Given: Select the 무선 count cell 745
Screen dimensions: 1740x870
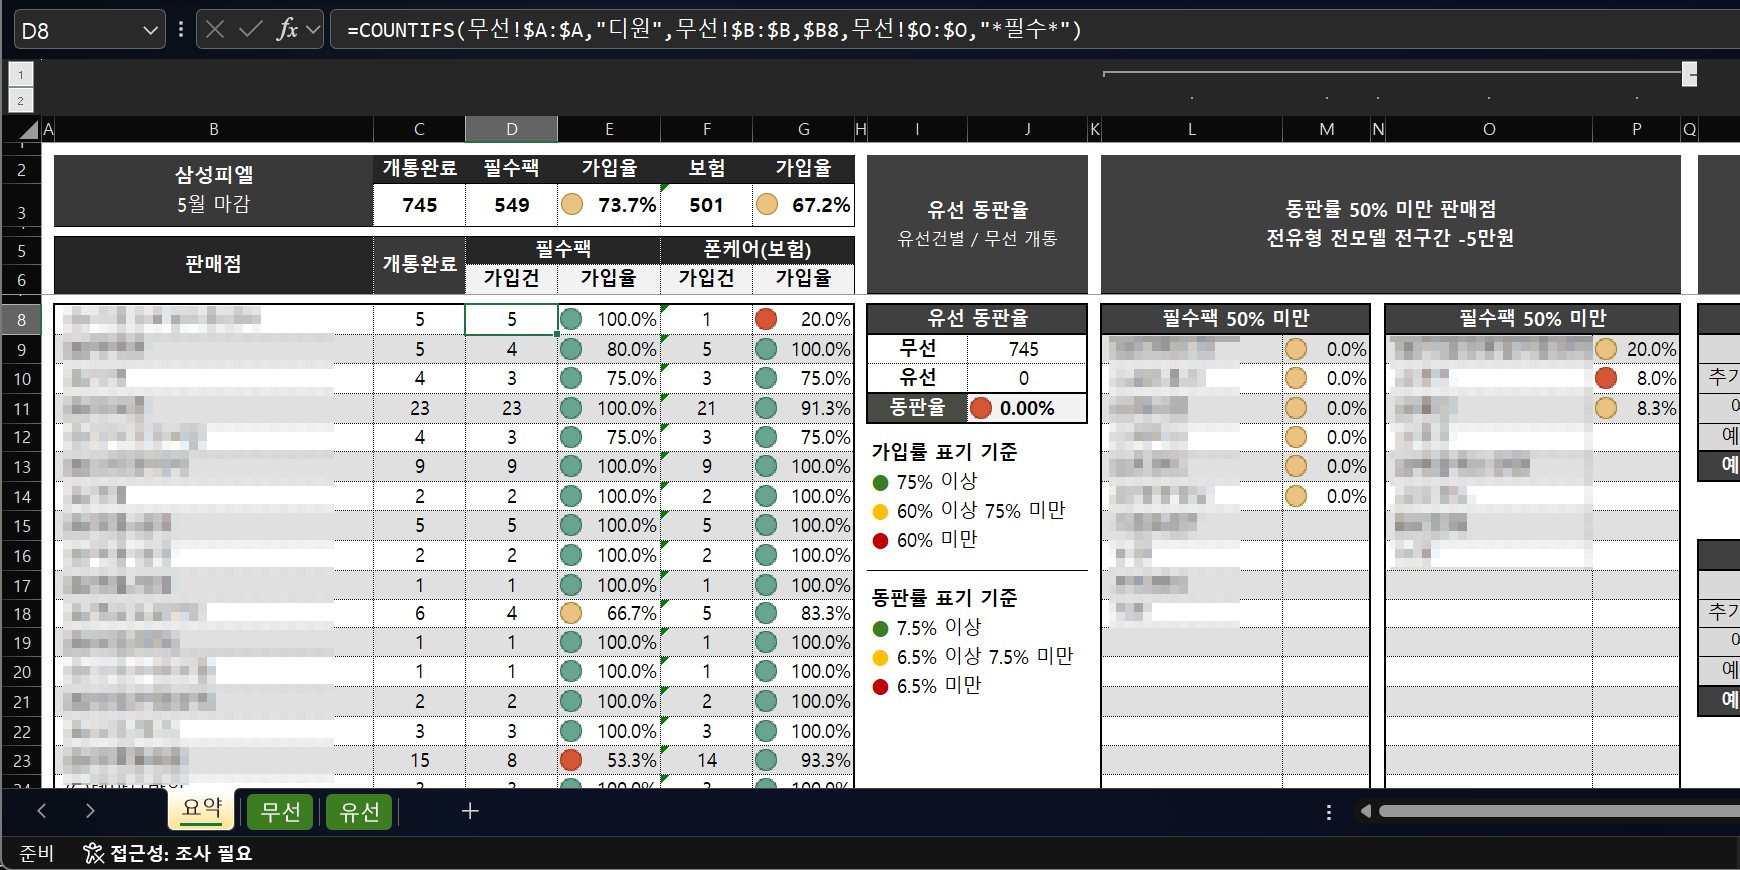Looking at the screenshot, I should (1027, 349).
